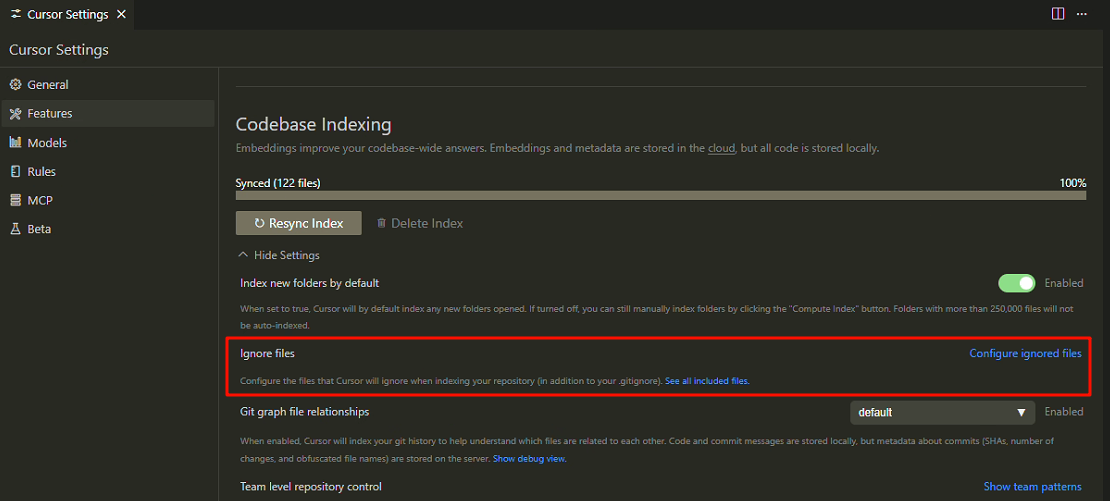Open the Git graph default dropdown

(x=942, y=413)
